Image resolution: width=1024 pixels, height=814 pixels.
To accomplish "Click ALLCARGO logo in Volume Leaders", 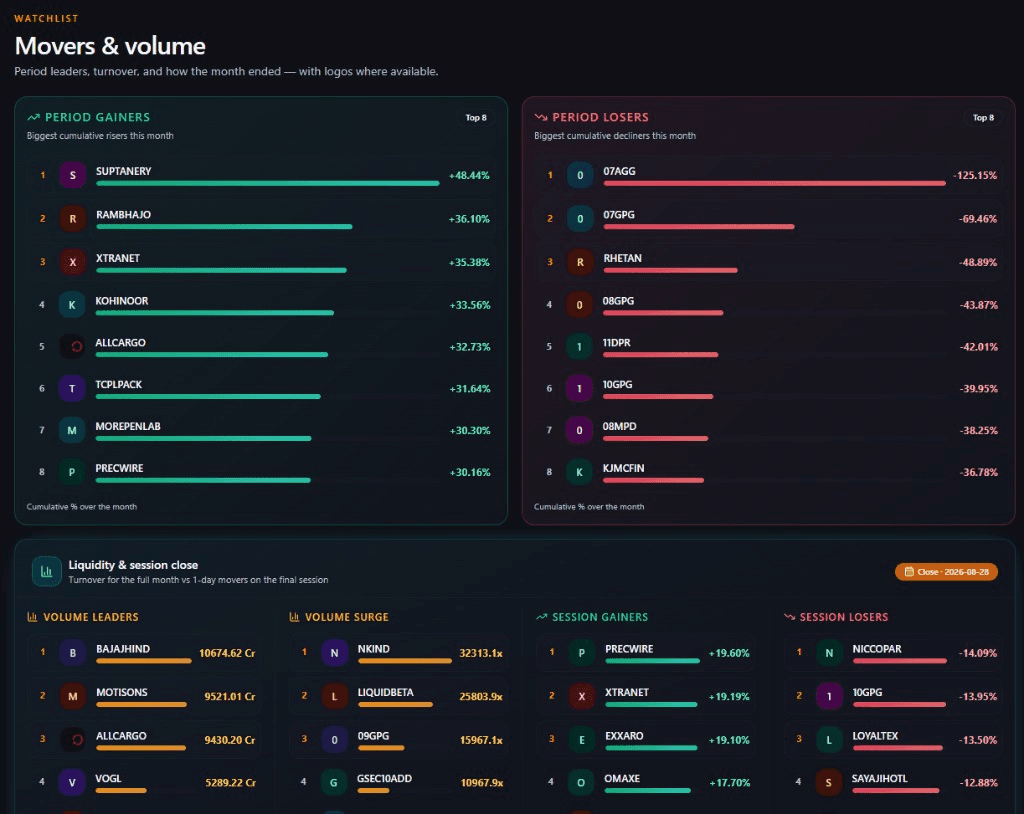I will pyautogui.click(x=72, y=740).
